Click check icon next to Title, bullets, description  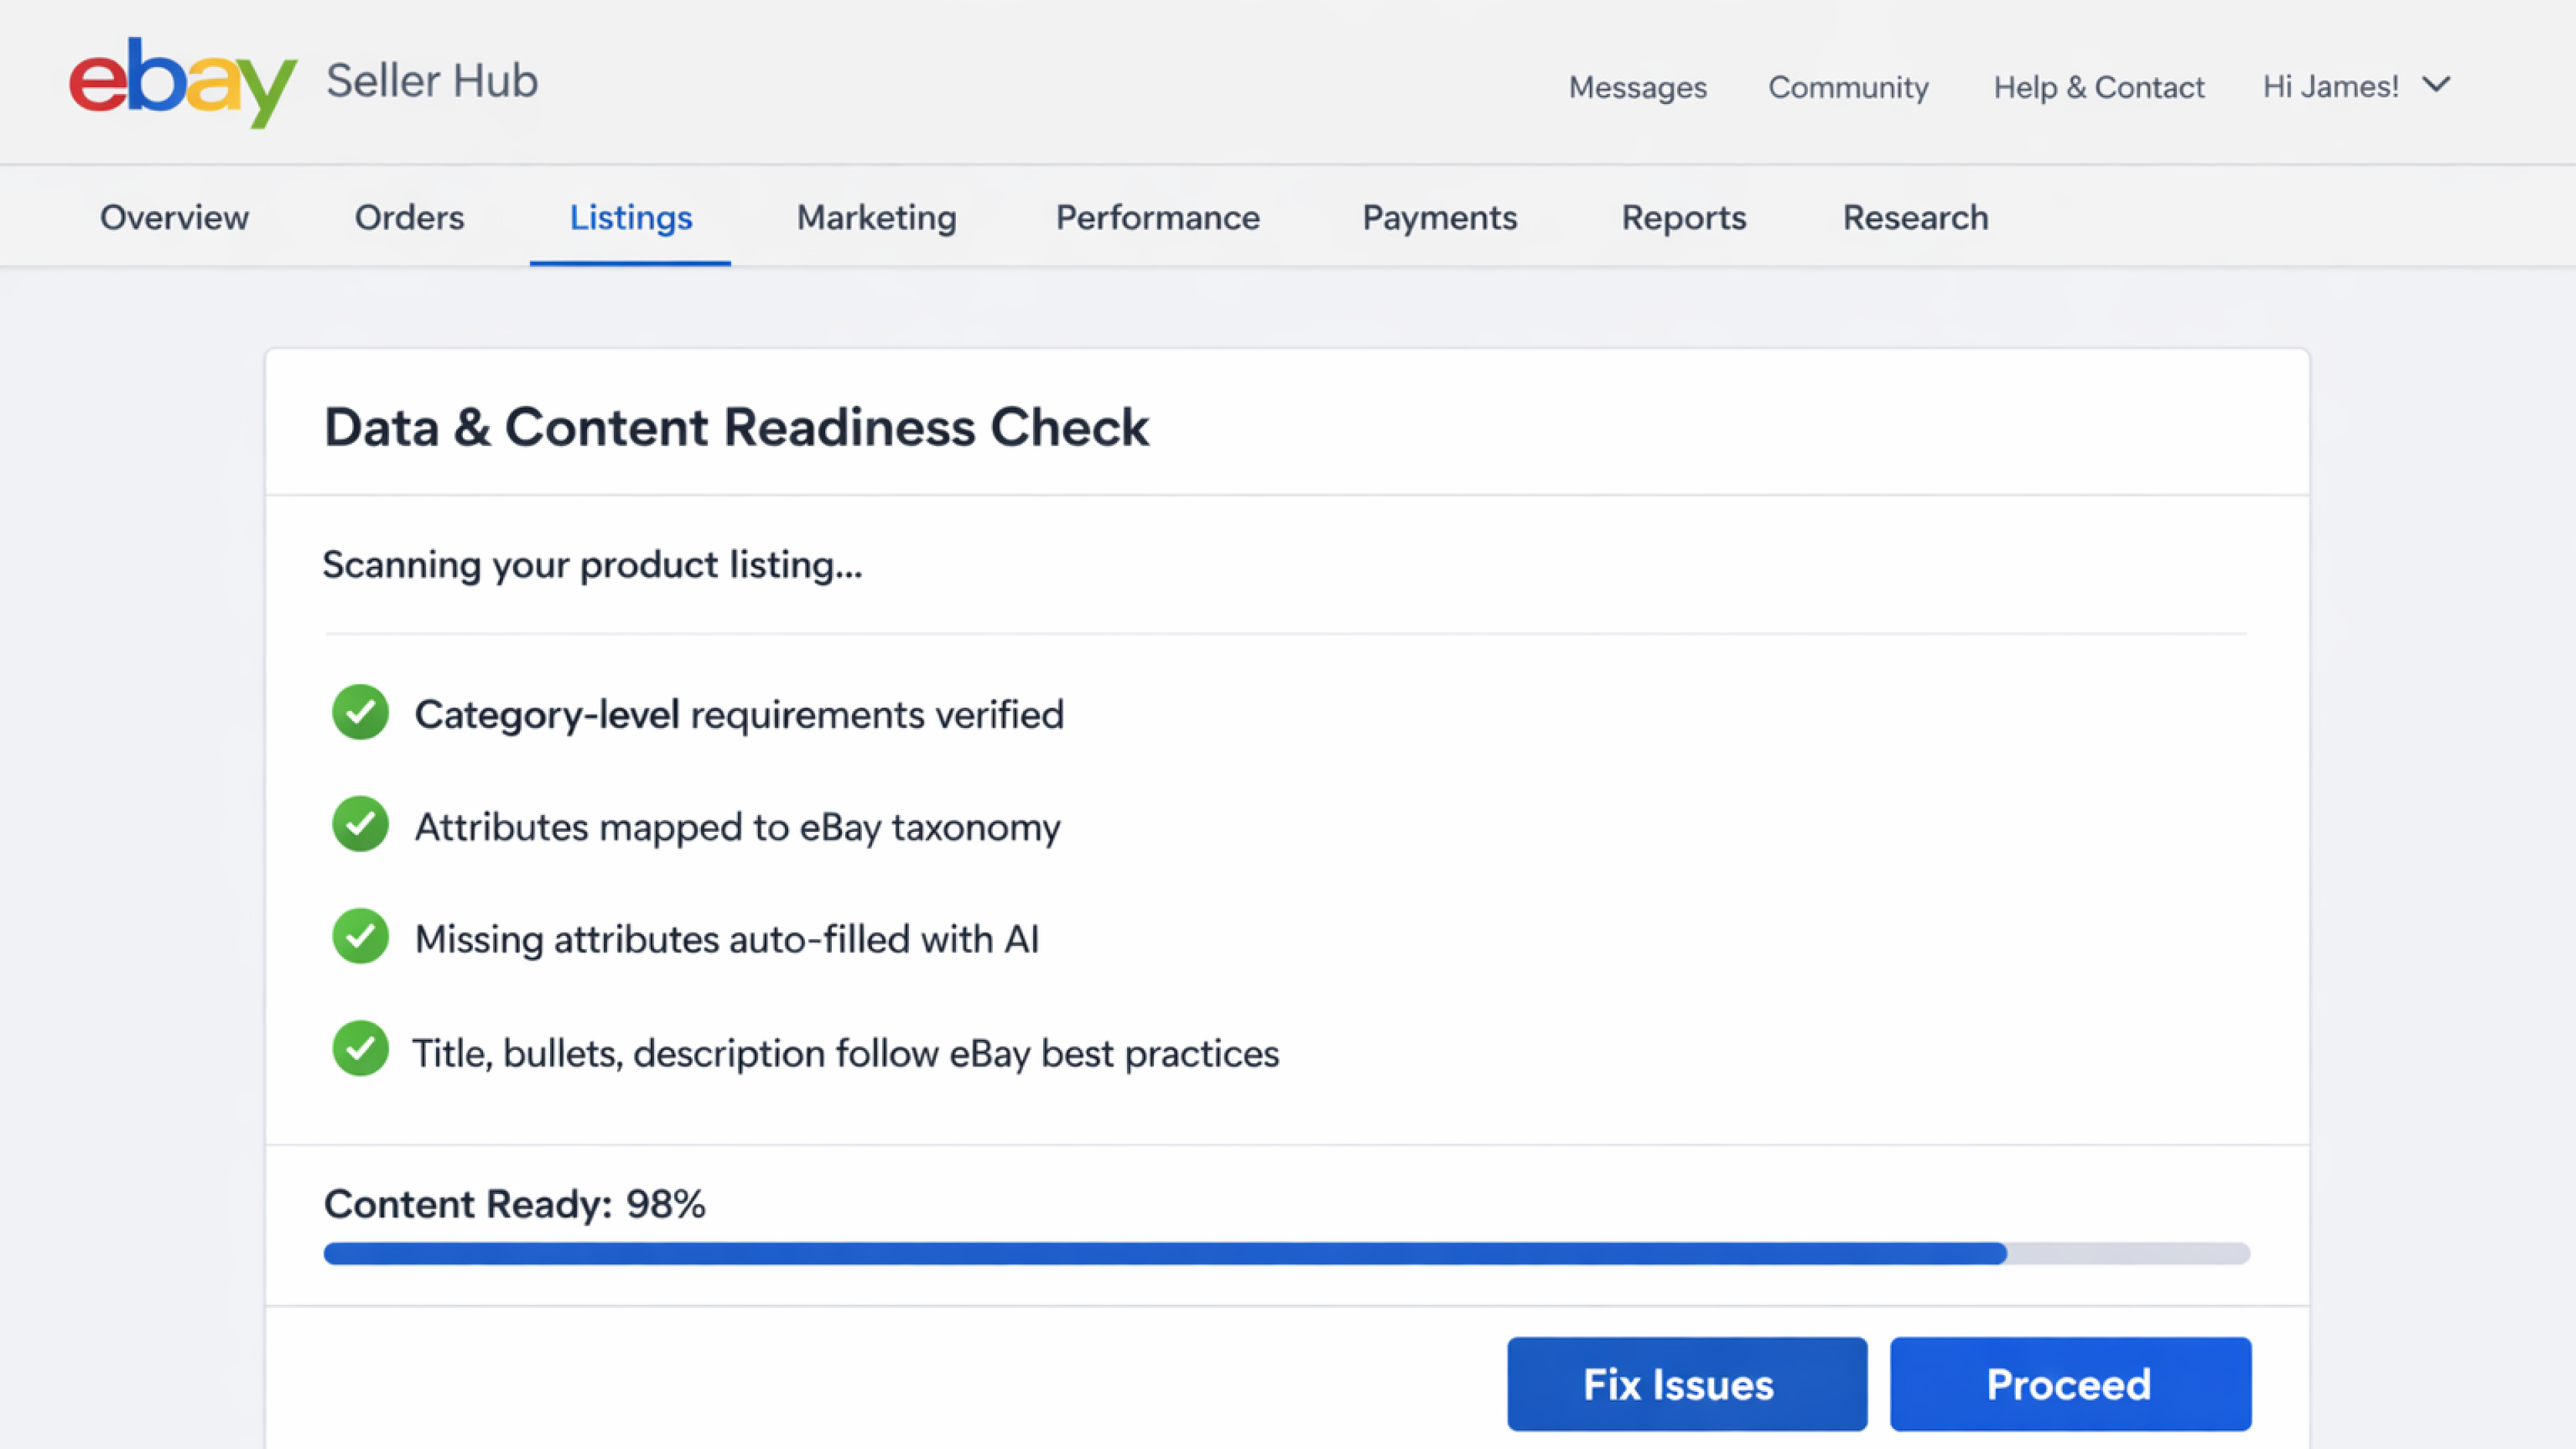(x=360, y=1049)
